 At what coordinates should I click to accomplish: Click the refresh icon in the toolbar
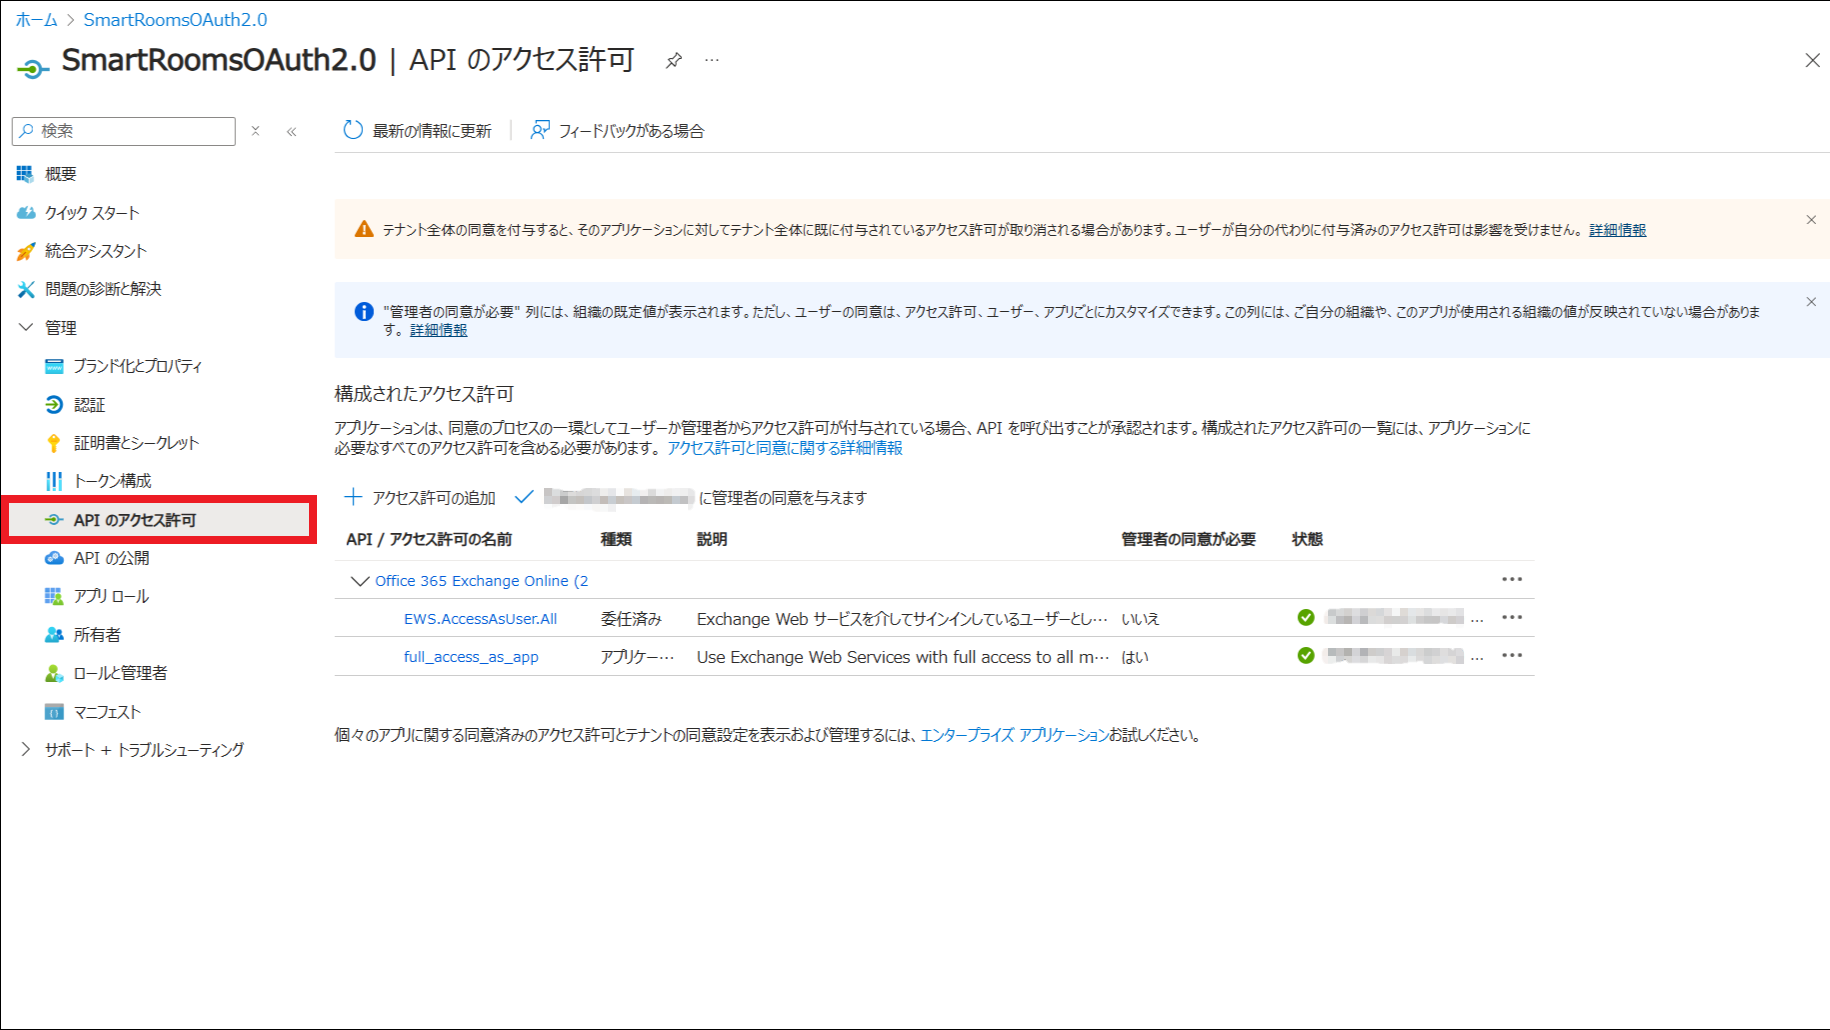pyautogui.click(x=353, y=131)
